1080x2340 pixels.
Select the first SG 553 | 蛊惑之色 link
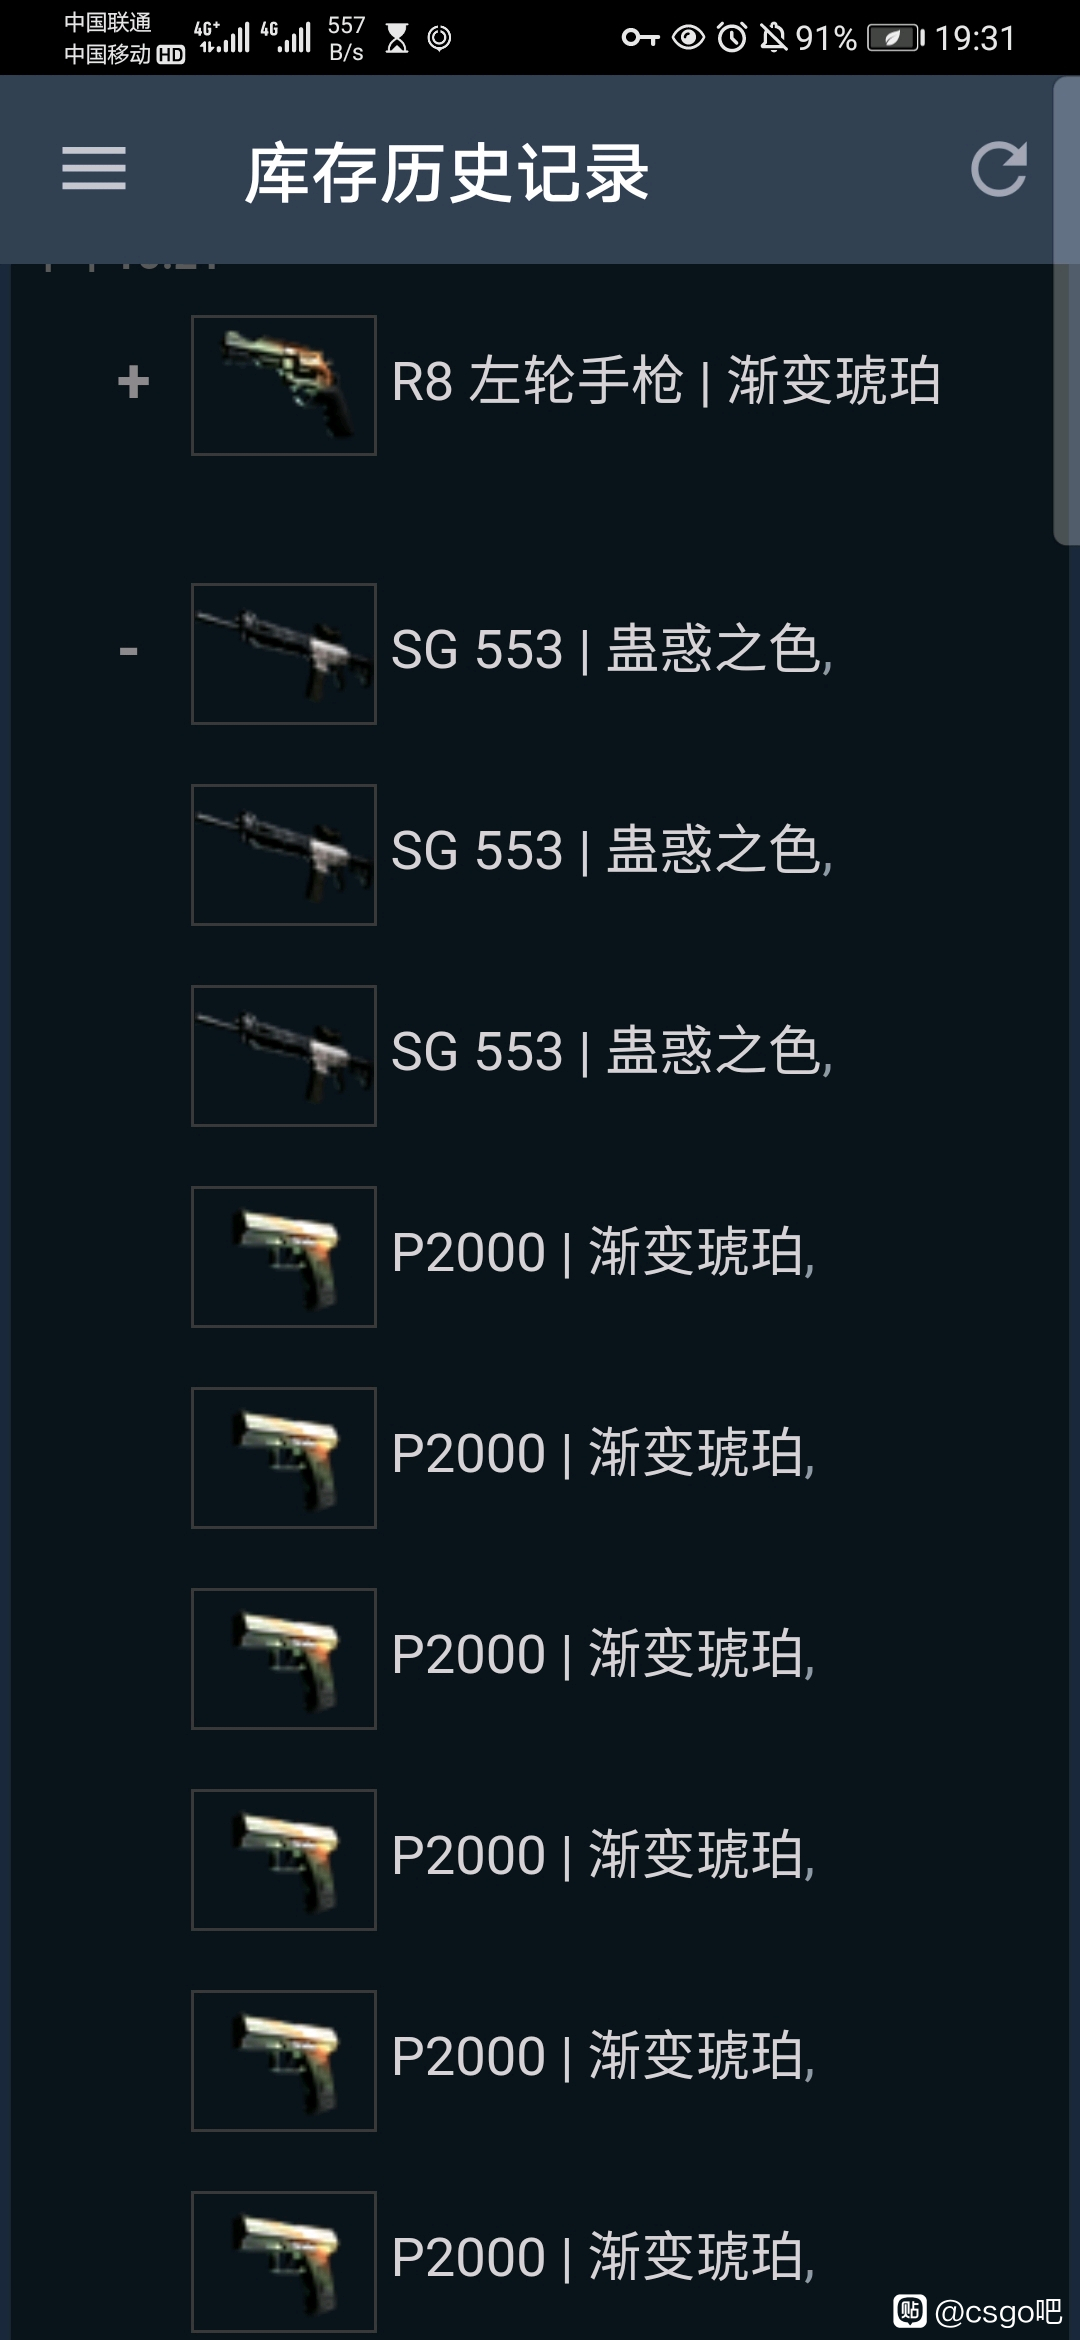pyautogui.click(x=612, y=650)
